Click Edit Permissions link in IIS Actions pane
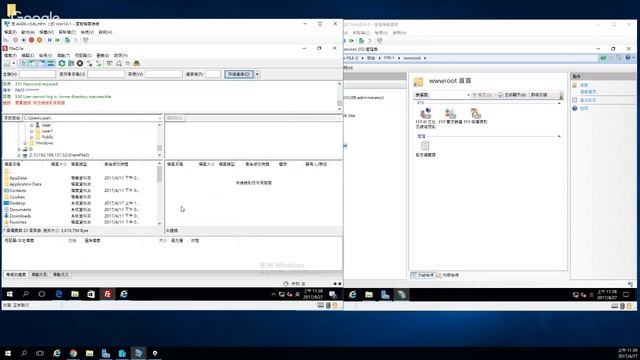640x360 pixels. click(588, 92)
